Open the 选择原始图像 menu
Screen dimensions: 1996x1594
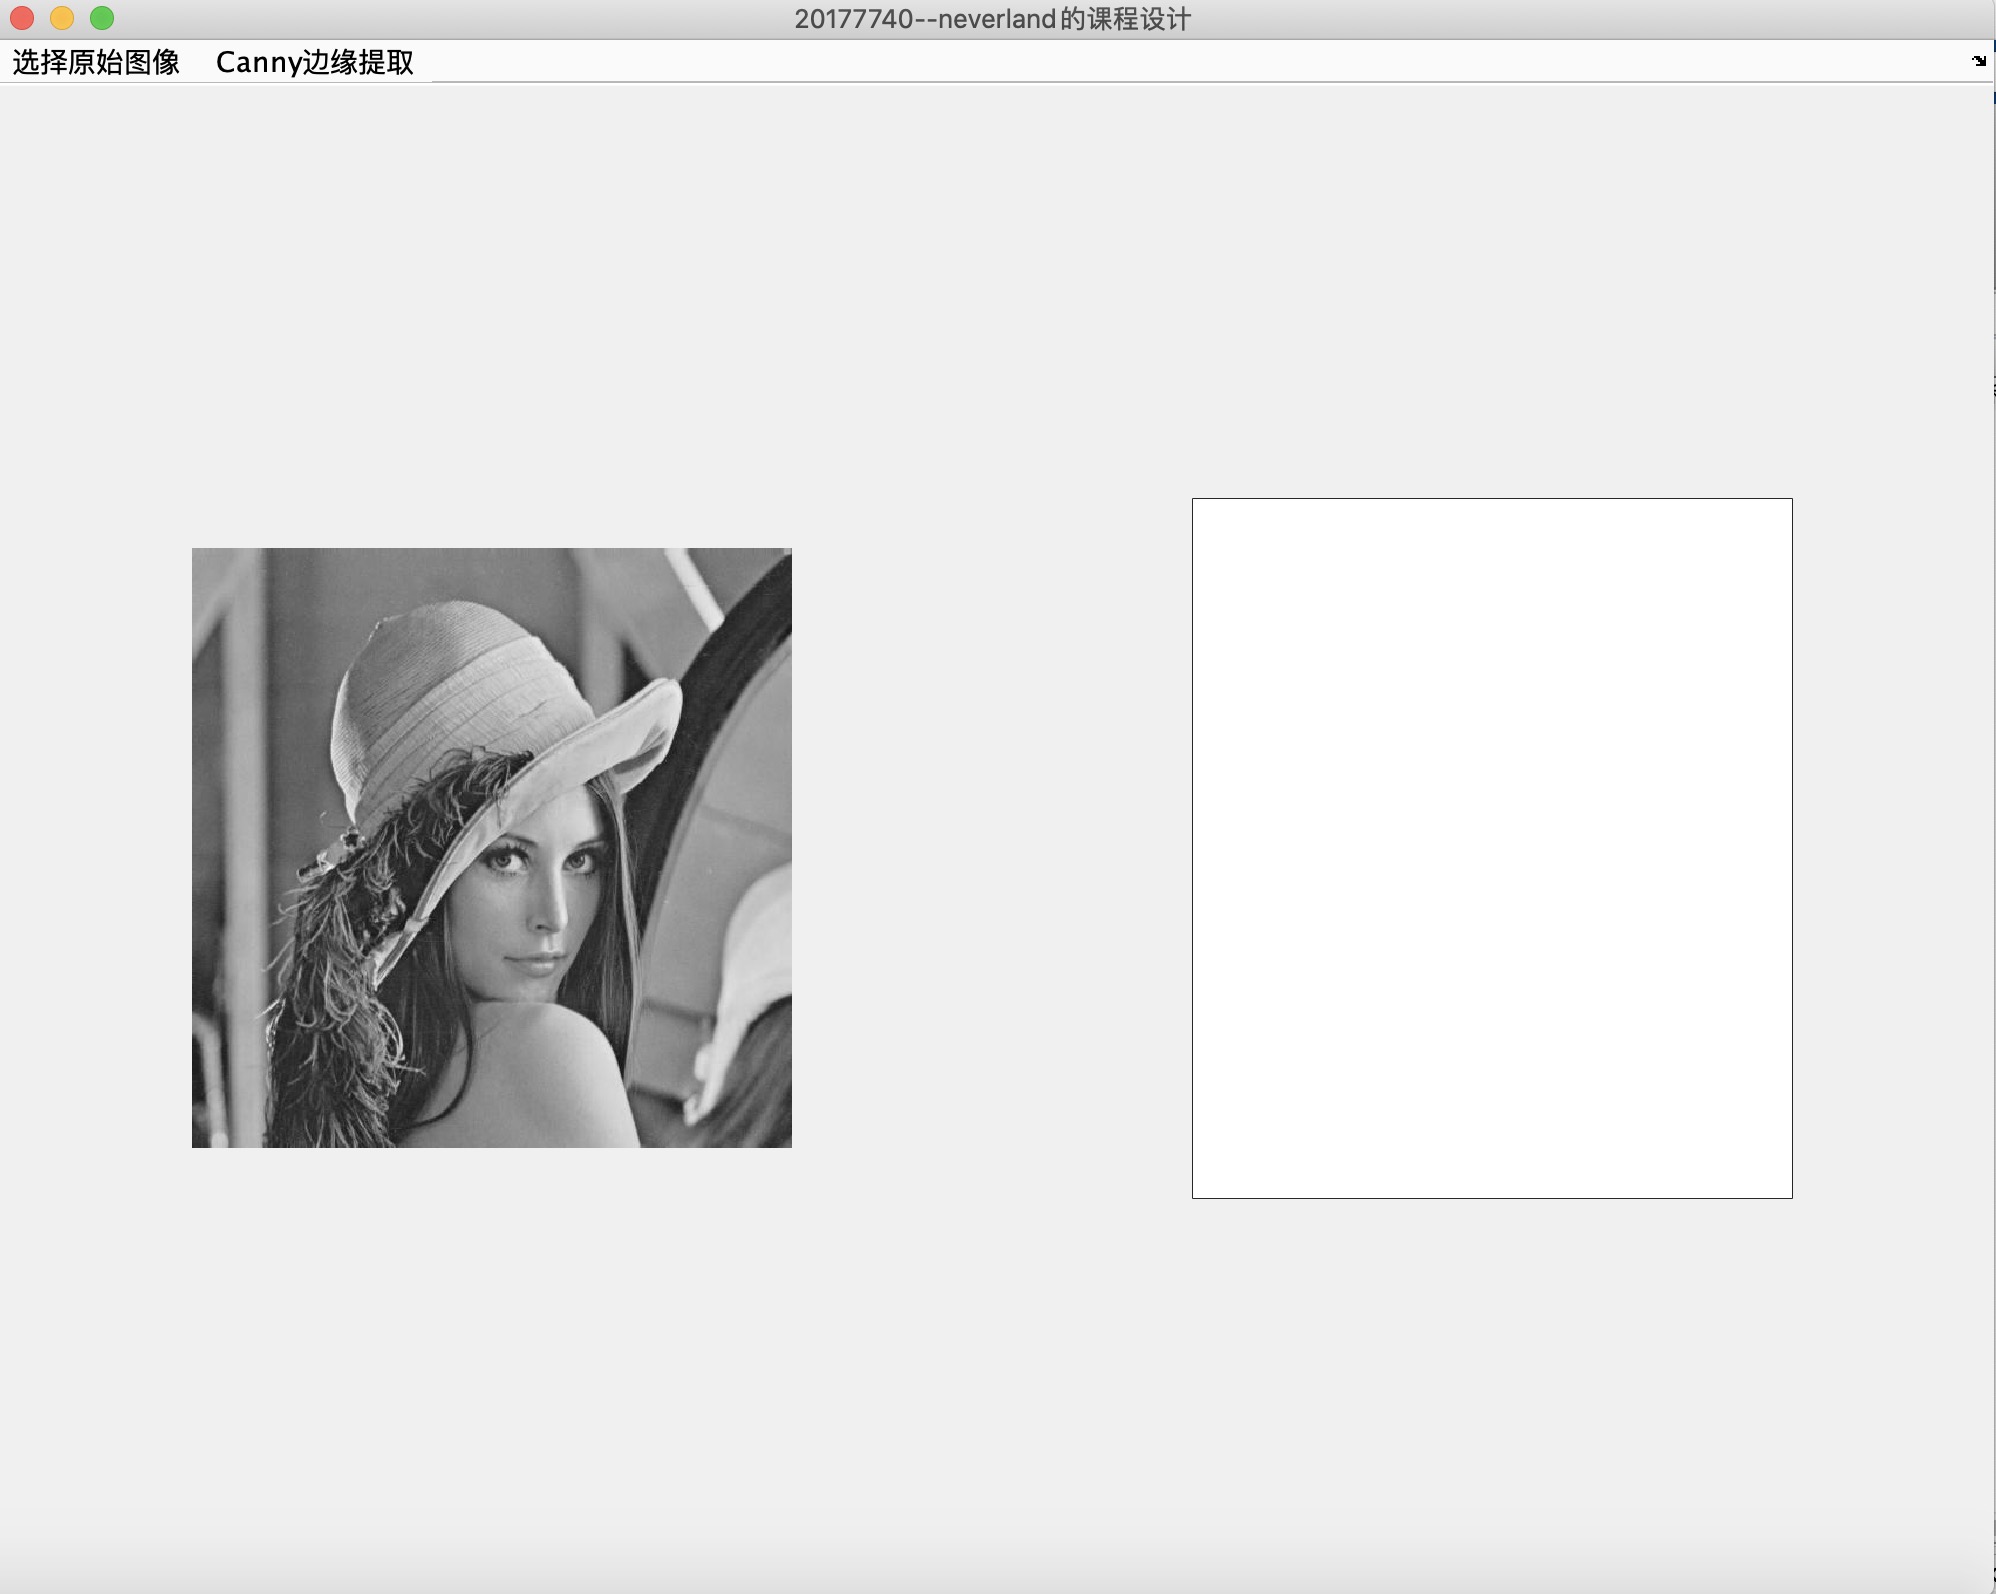(96, 62)
